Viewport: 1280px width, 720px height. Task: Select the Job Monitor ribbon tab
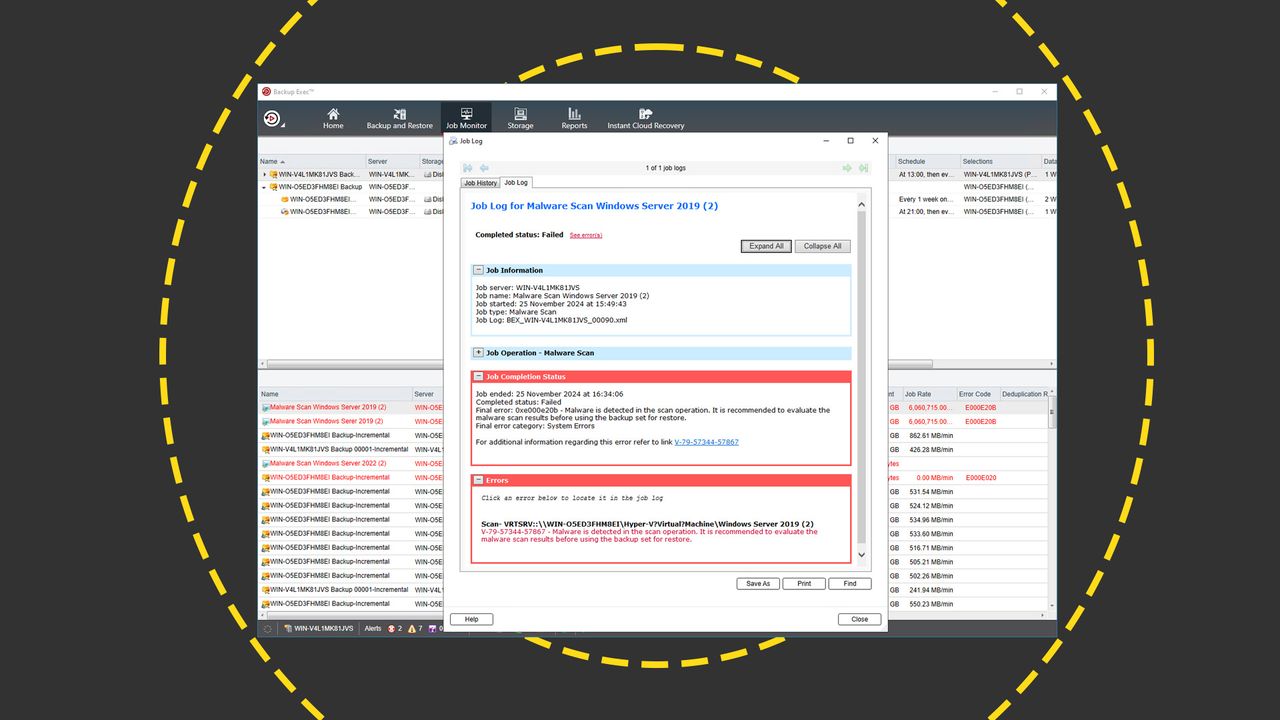click(466, 117)
